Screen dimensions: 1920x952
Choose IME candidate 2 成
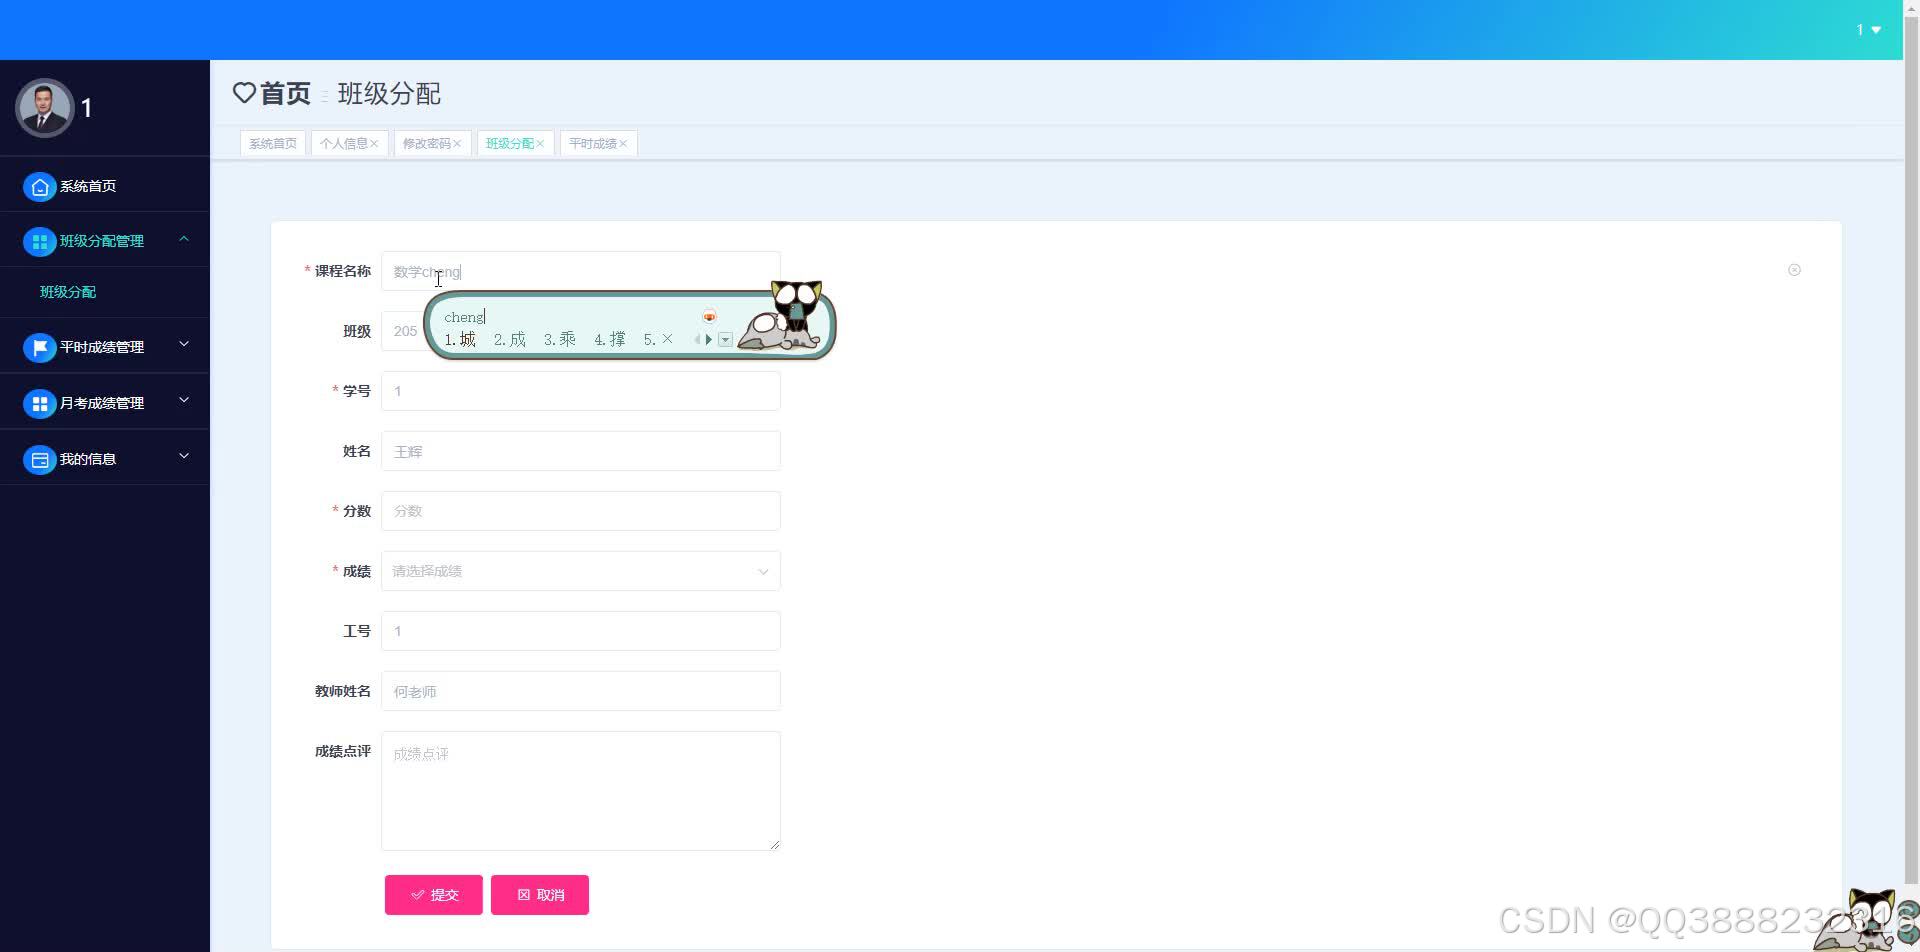point(510,340)
